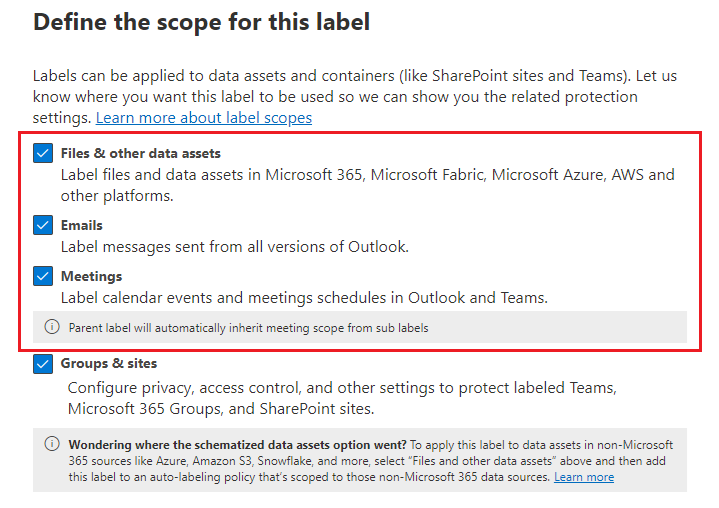Viewport: 719px width, 508px height.
Task: Click the Groups & sites label text
Action: (109, 364)
